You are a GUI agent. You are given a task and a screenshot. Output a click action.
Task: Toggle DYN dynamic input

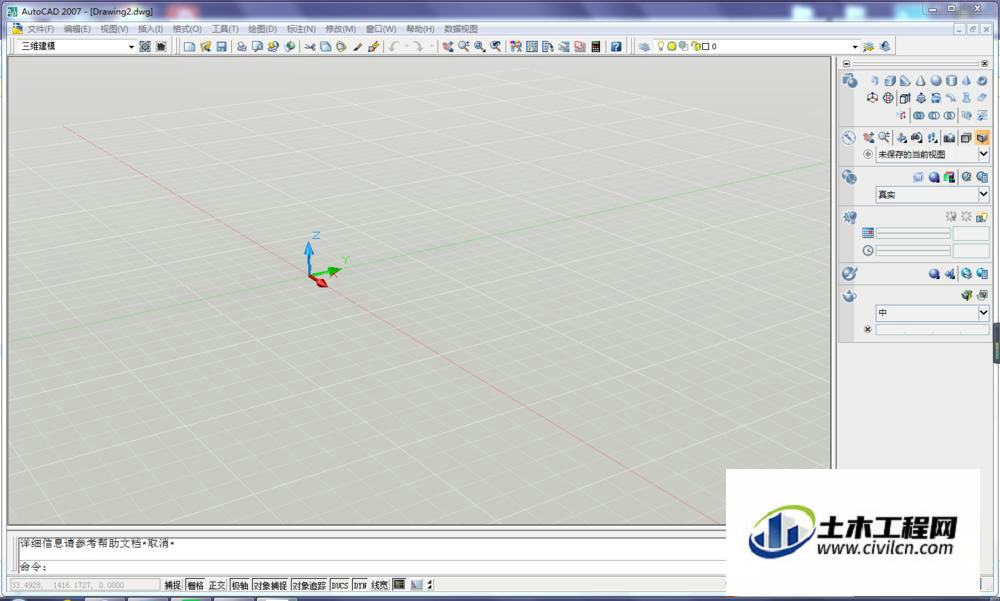[x=360, y=585]
